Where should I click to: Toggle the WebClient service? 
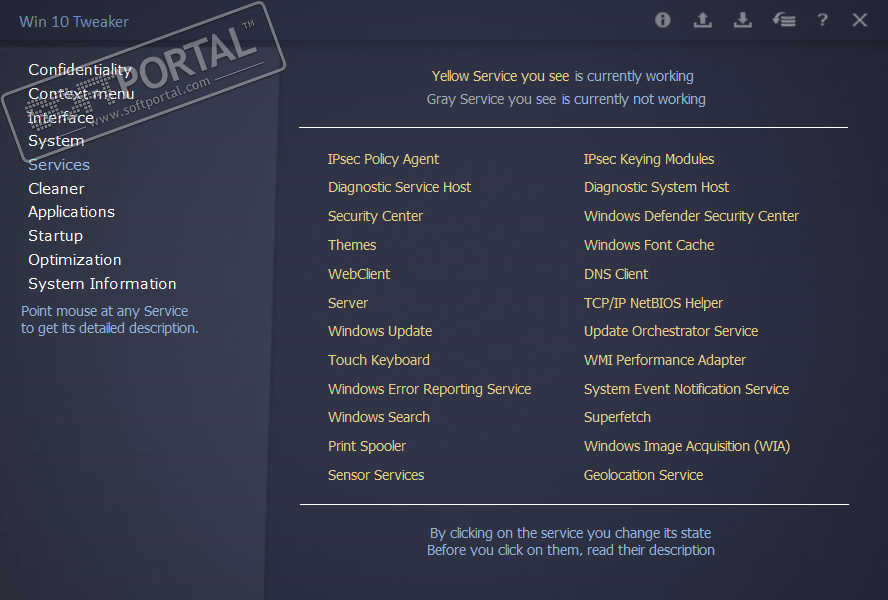359,274
